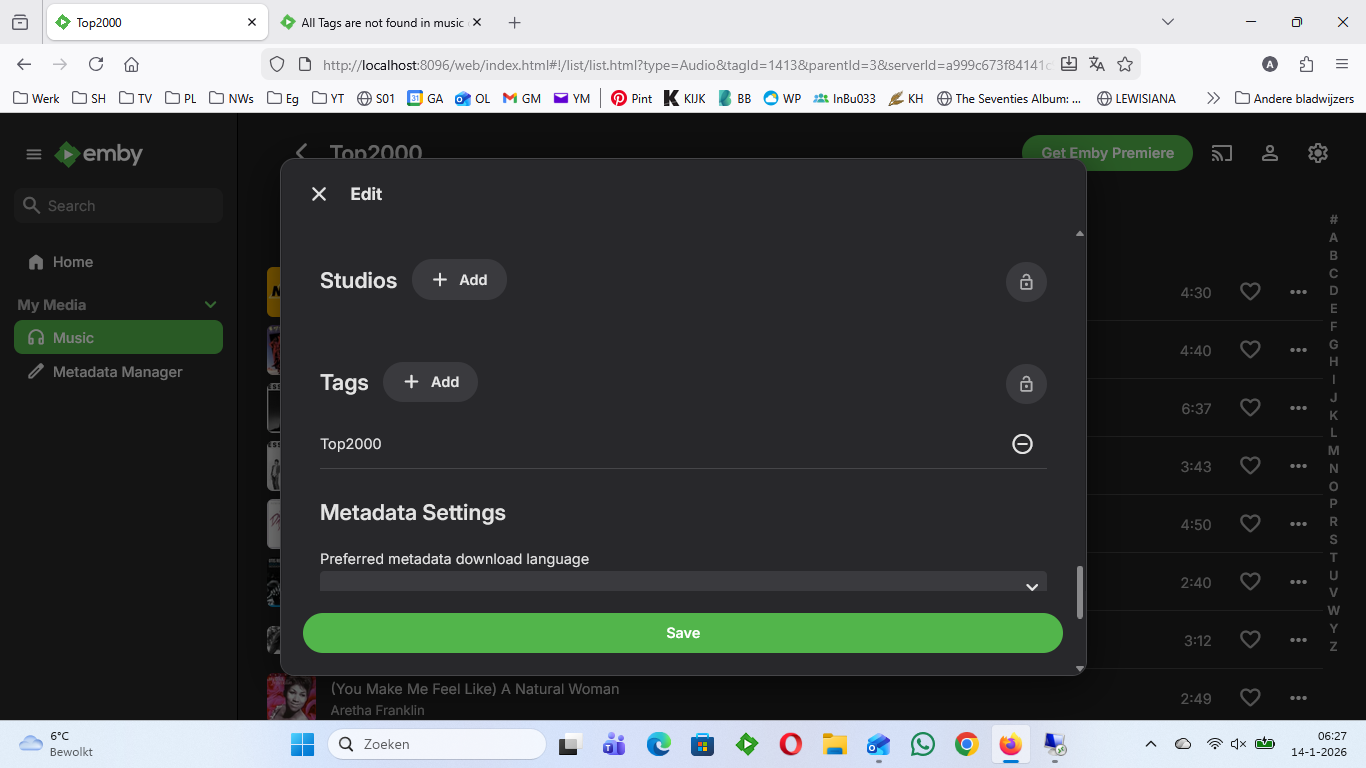
Task: Open File Explorer from the taskbar
Action: (x=834, y=744)
